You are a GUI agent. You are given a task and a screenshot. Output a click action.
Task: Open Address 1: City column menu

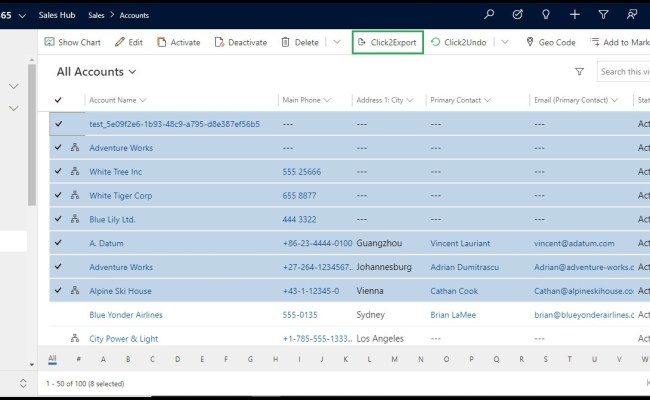point(385,100)
